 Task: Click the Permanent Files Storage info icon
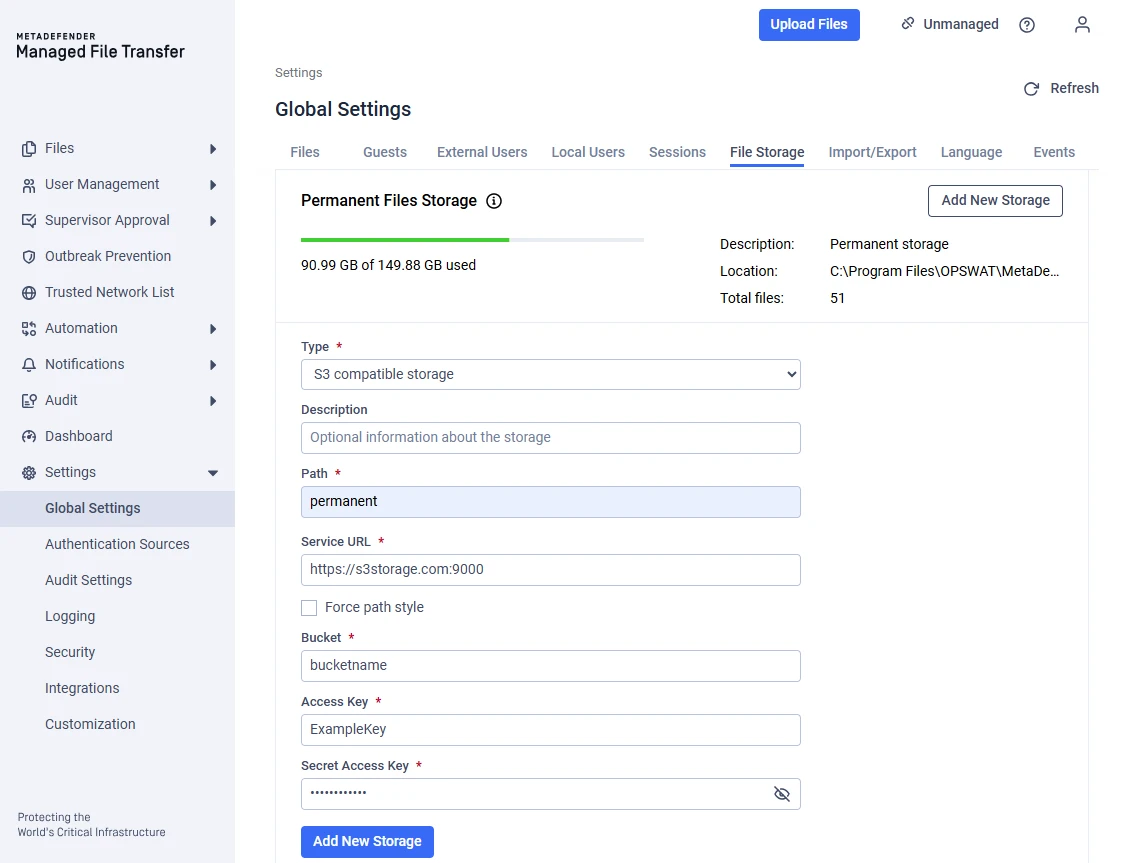494,201
